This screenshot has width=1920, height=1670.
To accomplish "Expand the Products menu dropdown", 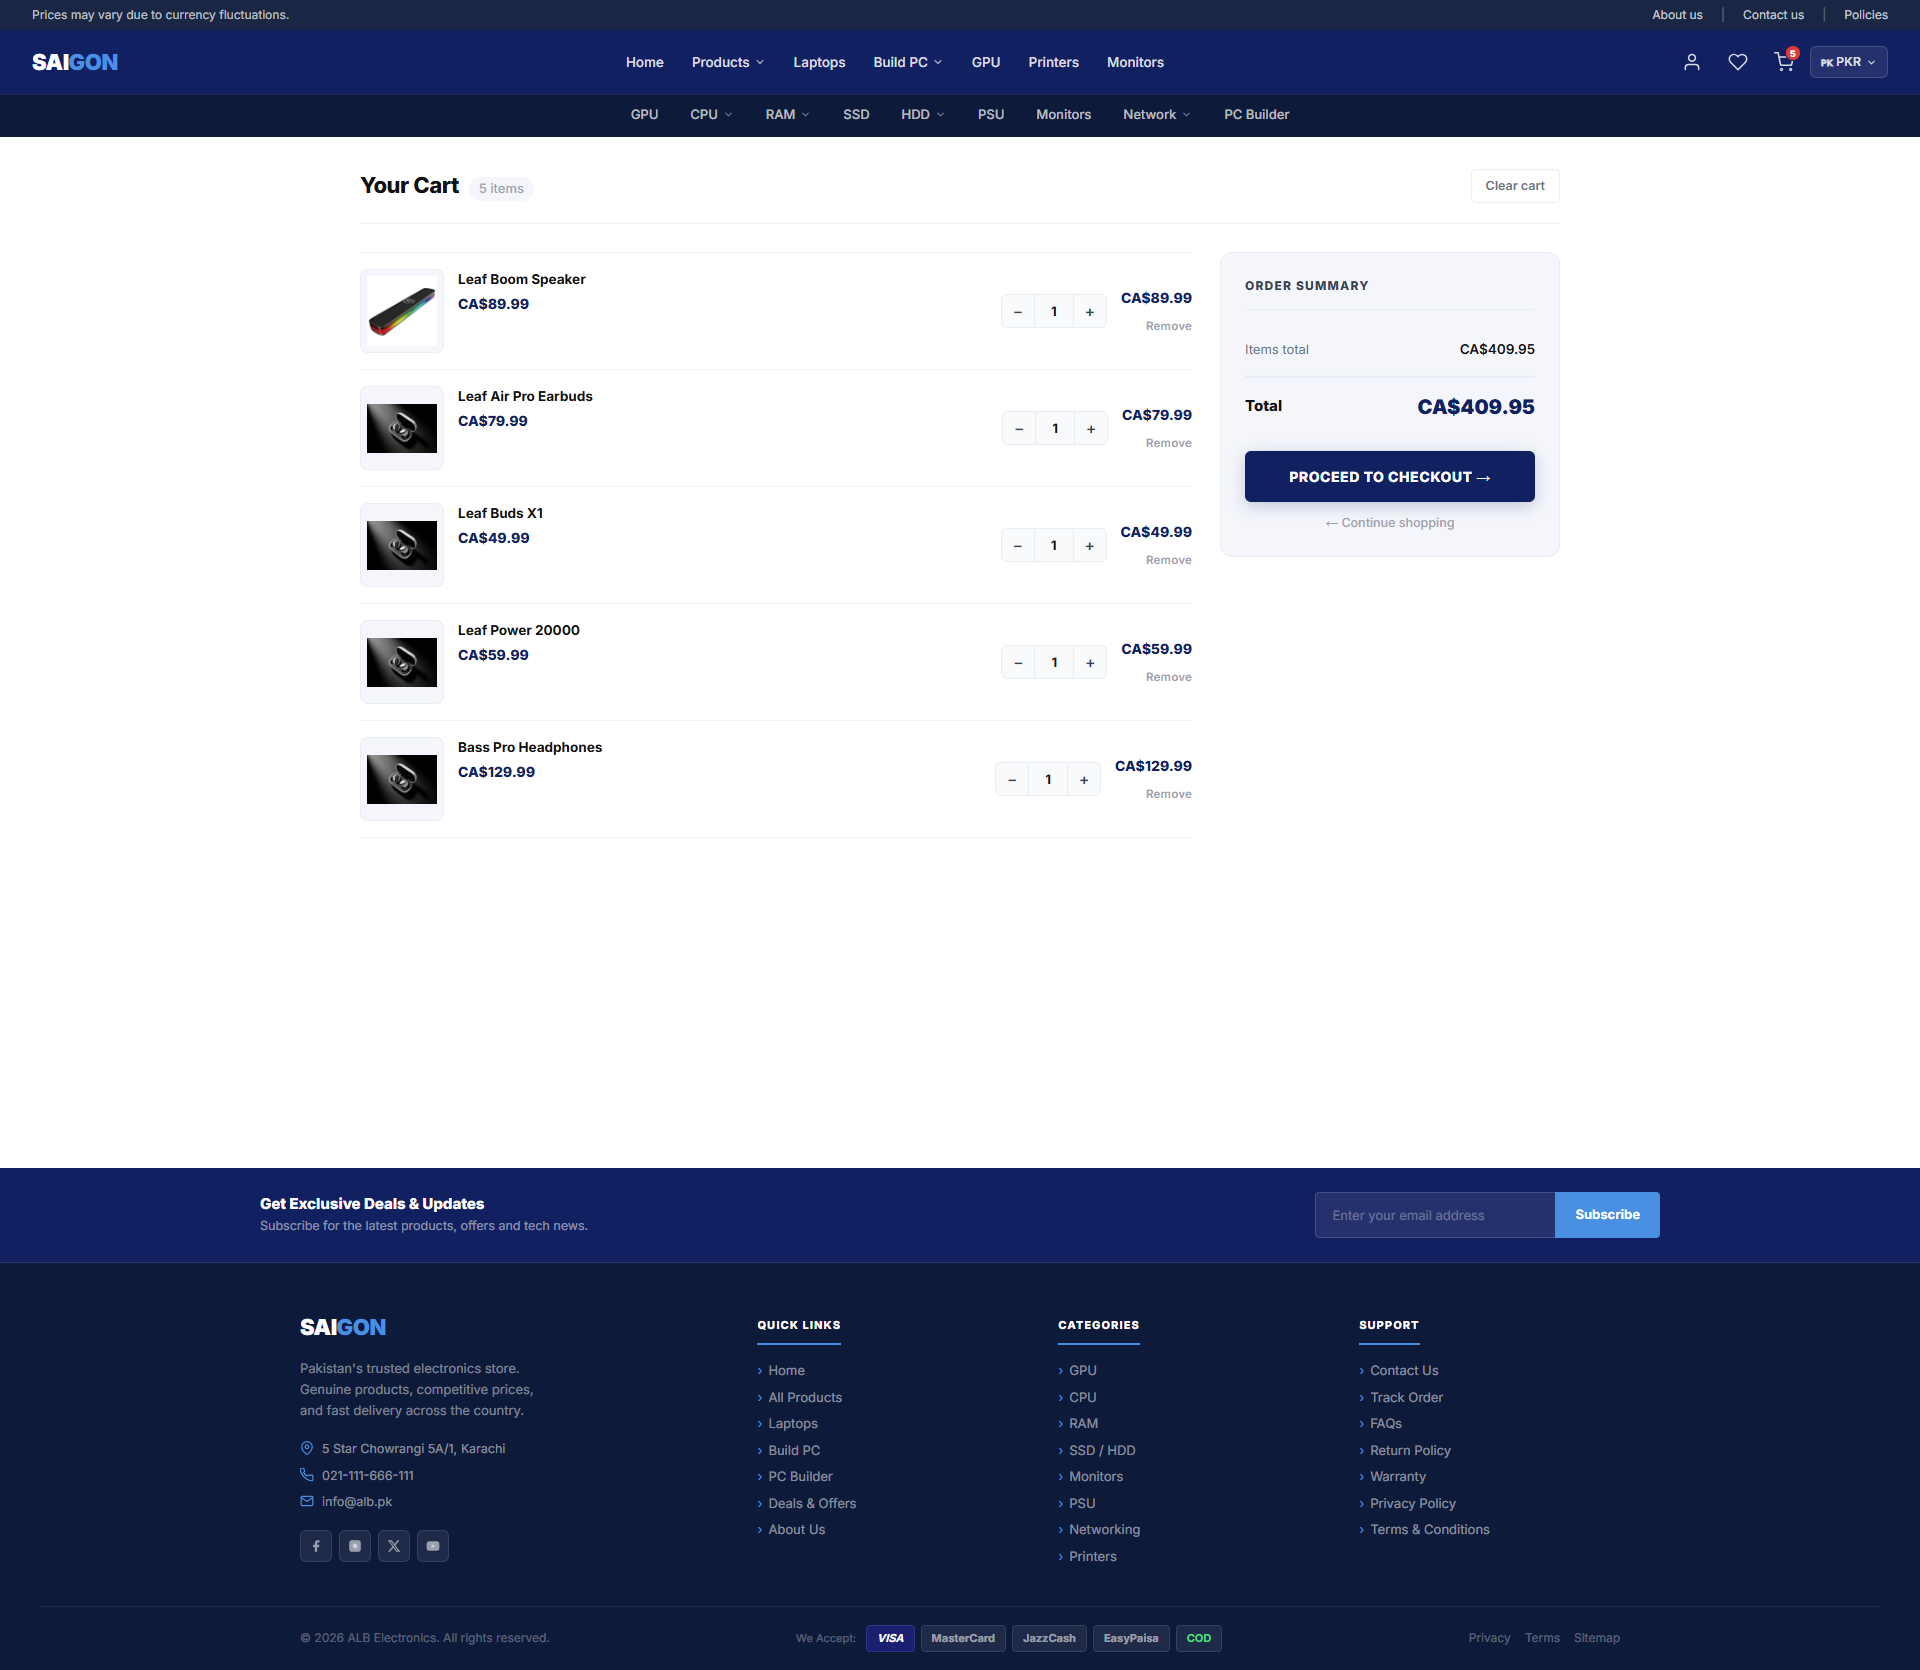I will pyautogui.click(x=728, y=62).
